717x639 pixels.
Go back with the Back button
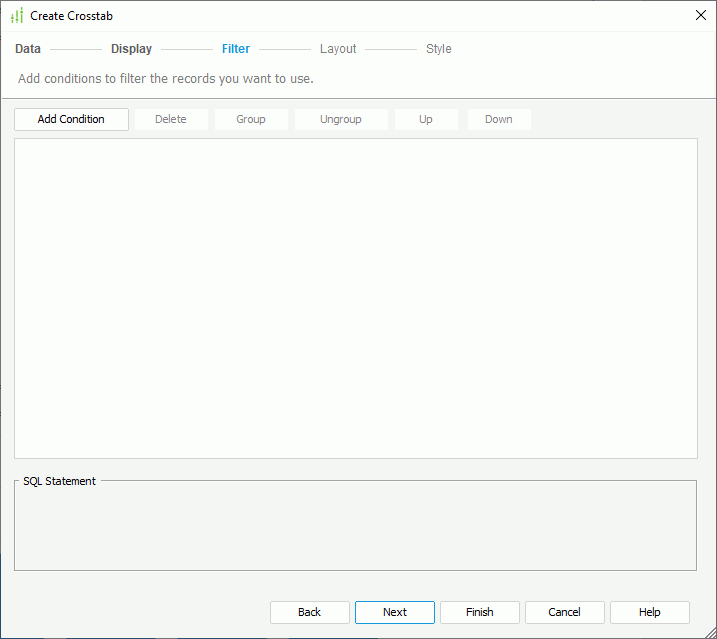click(x=310, y=612)
